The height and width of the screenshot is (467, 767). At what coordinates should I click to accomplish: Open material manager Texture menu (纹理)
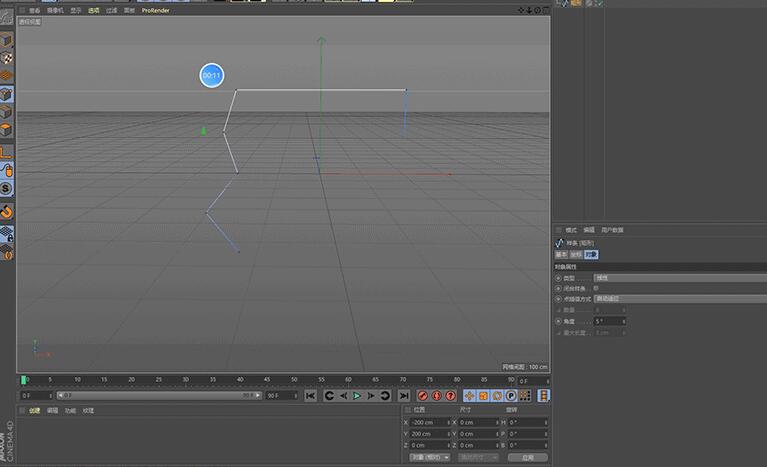[88, 411]
